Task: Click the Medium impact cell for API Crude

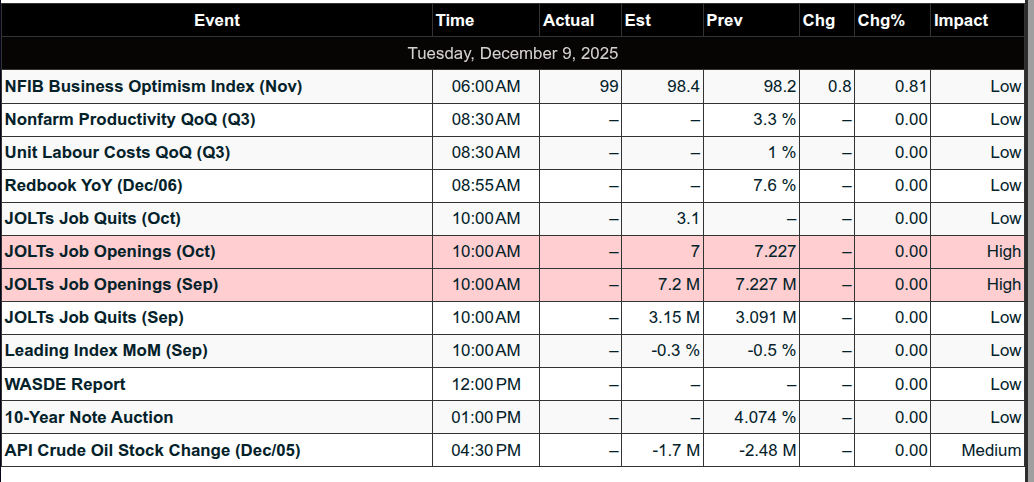Action: coord(990,450)
